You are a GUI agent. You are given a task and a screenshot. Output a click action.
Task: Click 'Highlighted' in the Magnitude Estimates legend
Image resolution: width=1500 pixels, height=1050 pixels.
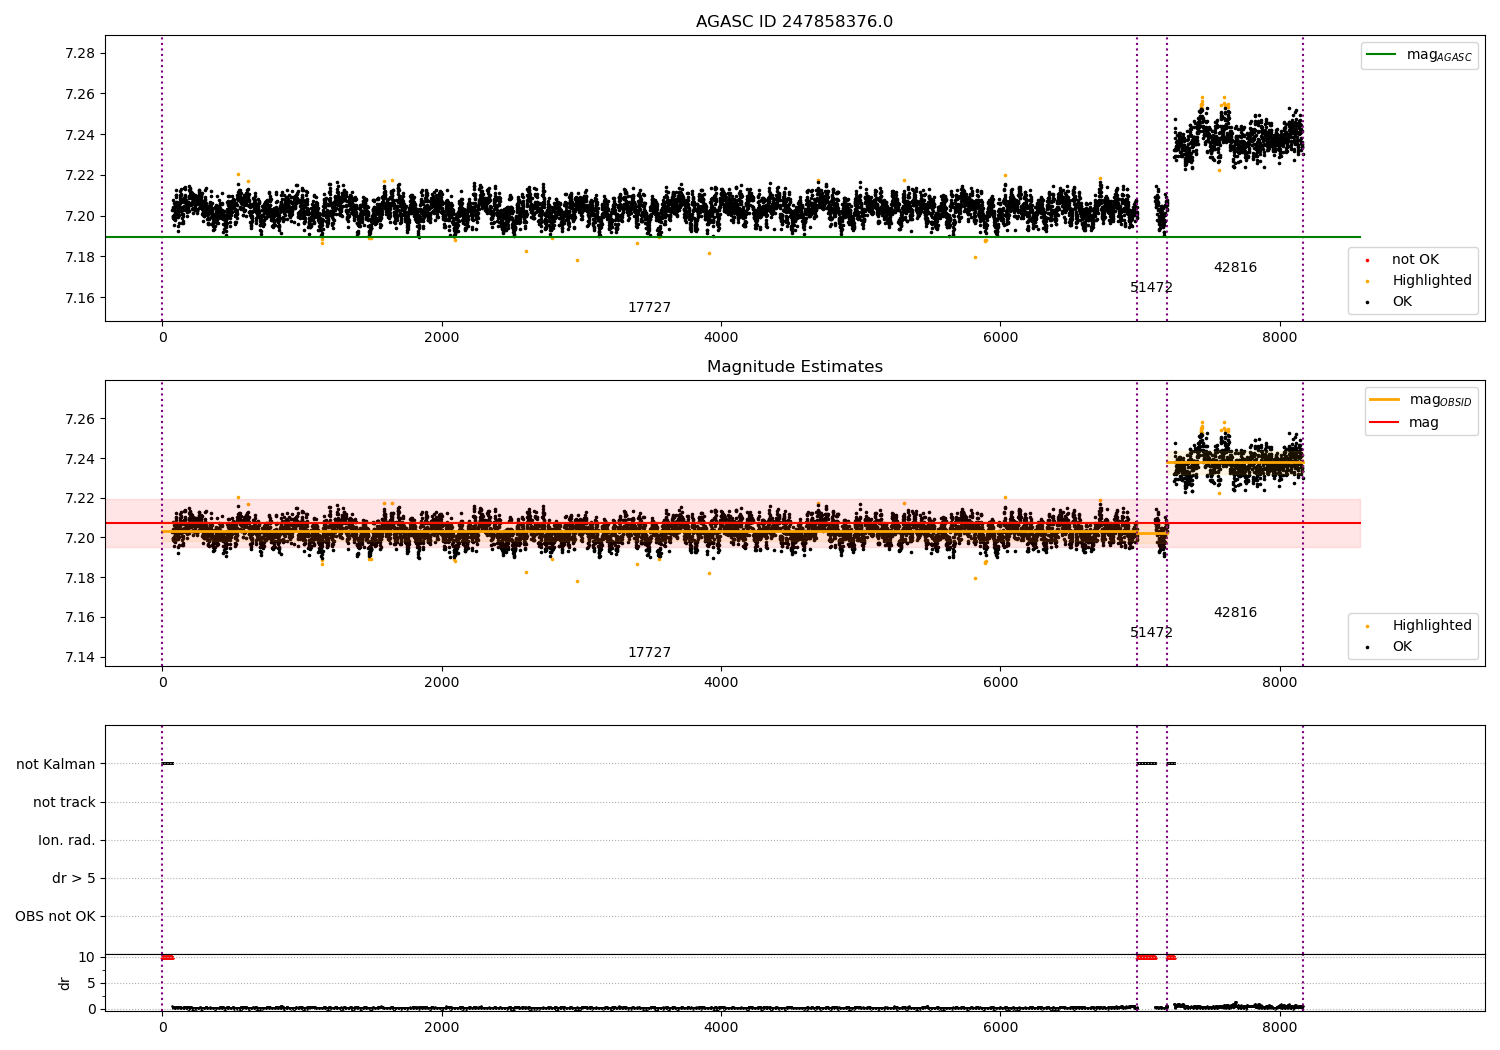coord(1431,626)
